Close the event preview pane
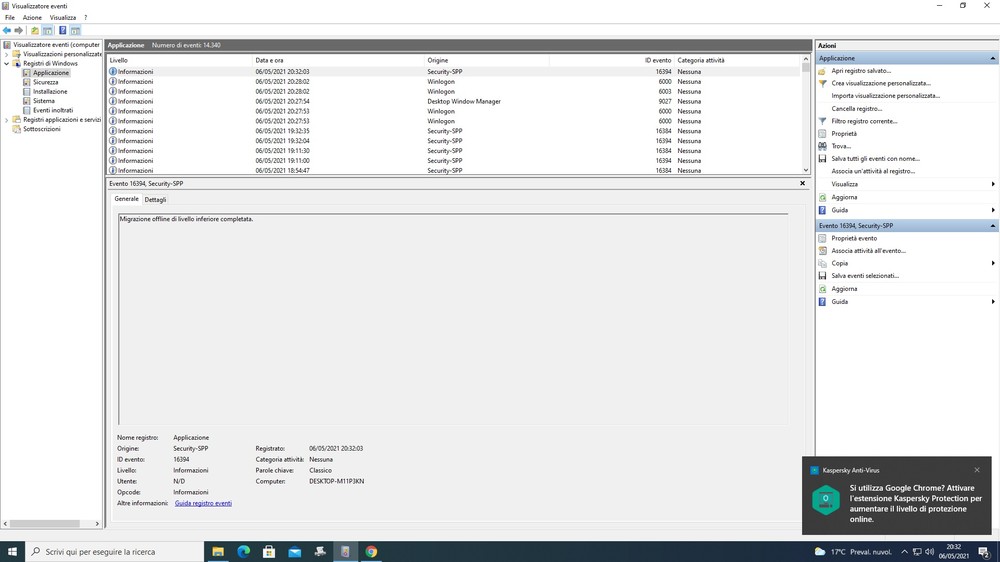 tap(802, 183)
